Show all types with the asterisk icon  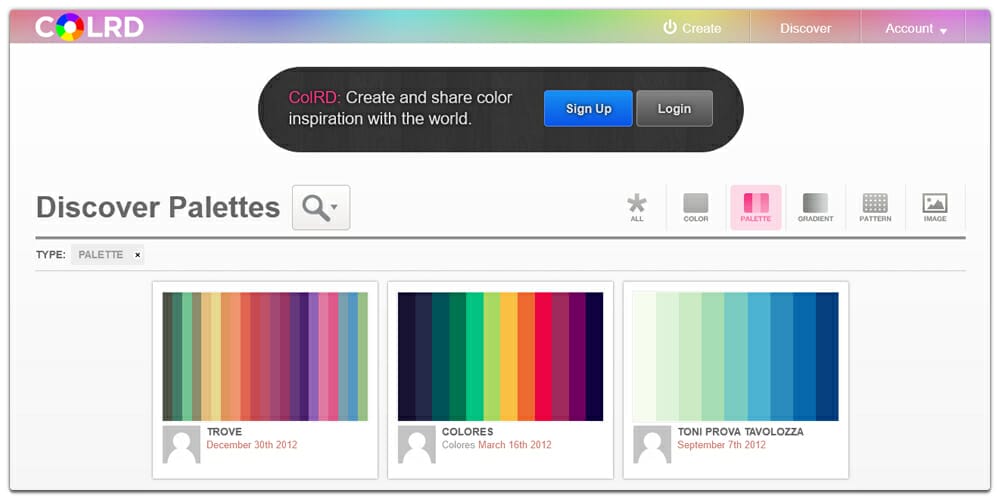tap(637, 207)
